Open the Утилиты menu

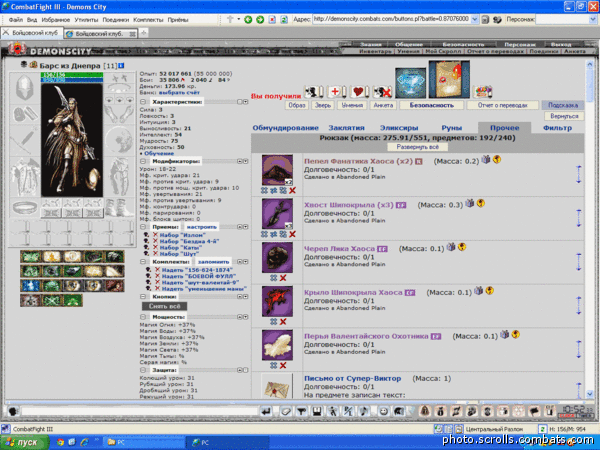coord(86,20)
